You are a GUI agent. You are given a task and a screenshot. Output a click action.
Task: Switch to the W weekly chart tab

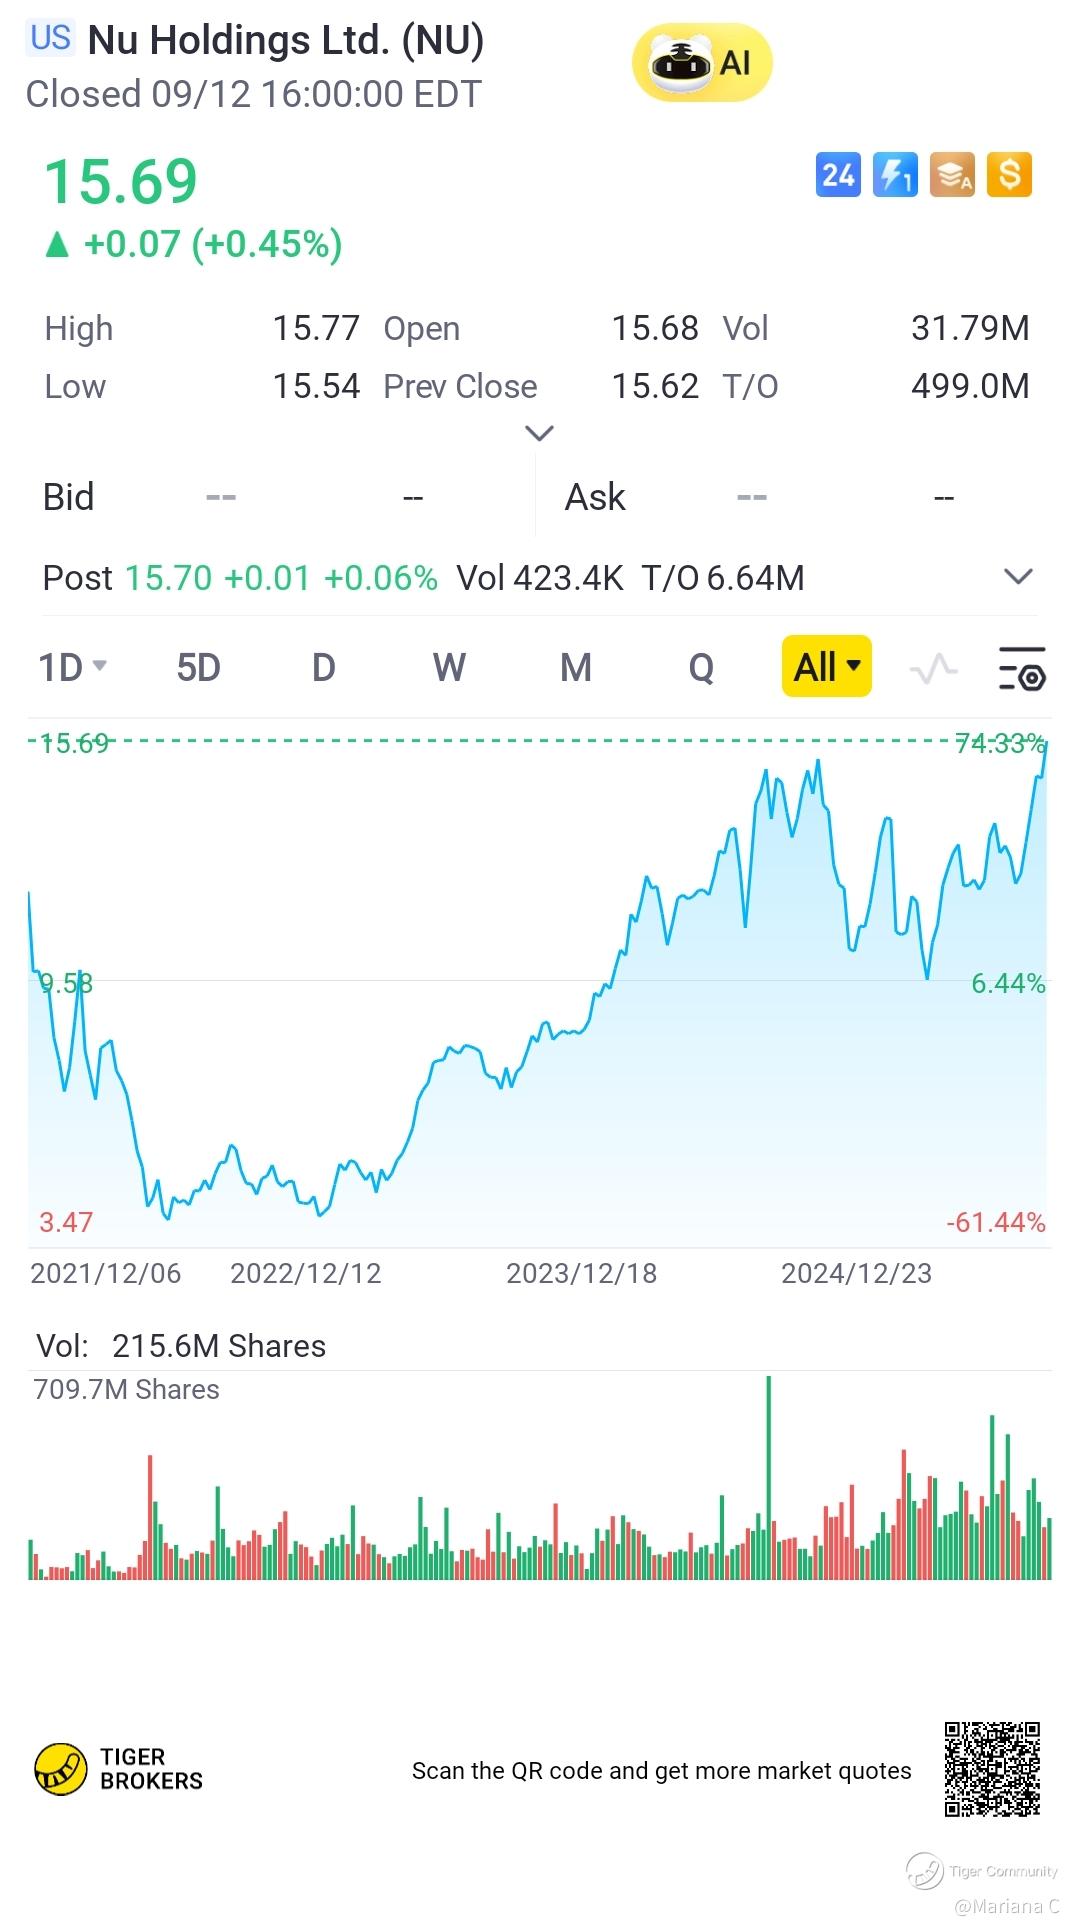pyautogui.click(x=449, y=667)
